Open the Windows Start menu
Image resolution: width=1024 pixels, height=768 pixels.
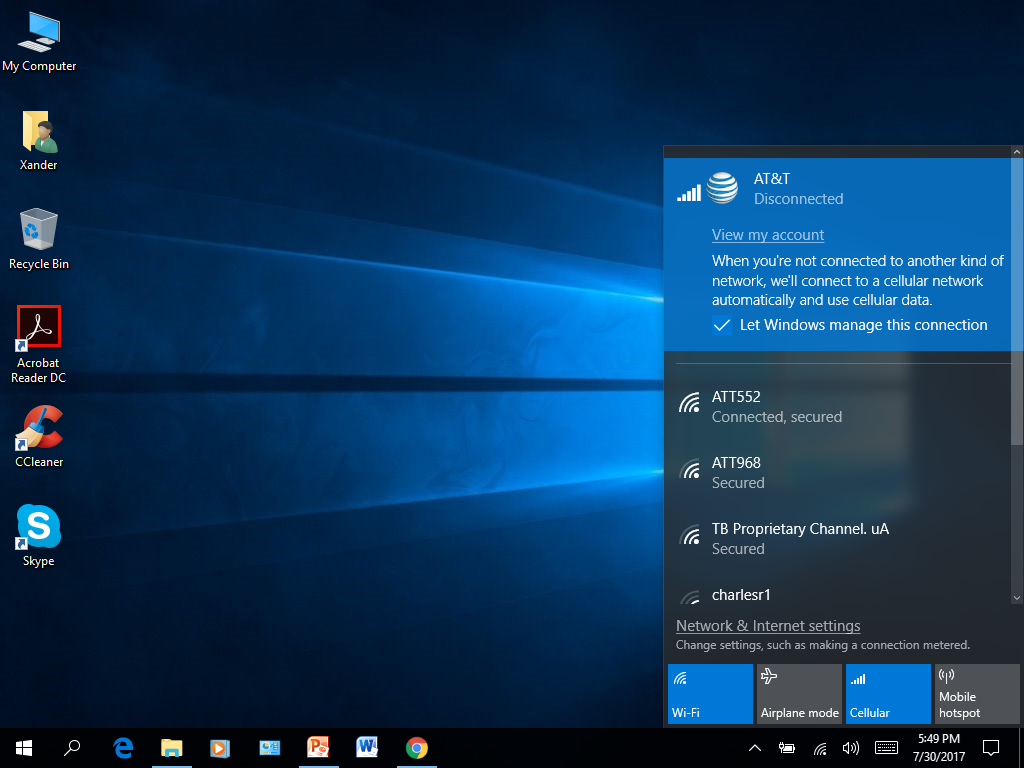24,748
